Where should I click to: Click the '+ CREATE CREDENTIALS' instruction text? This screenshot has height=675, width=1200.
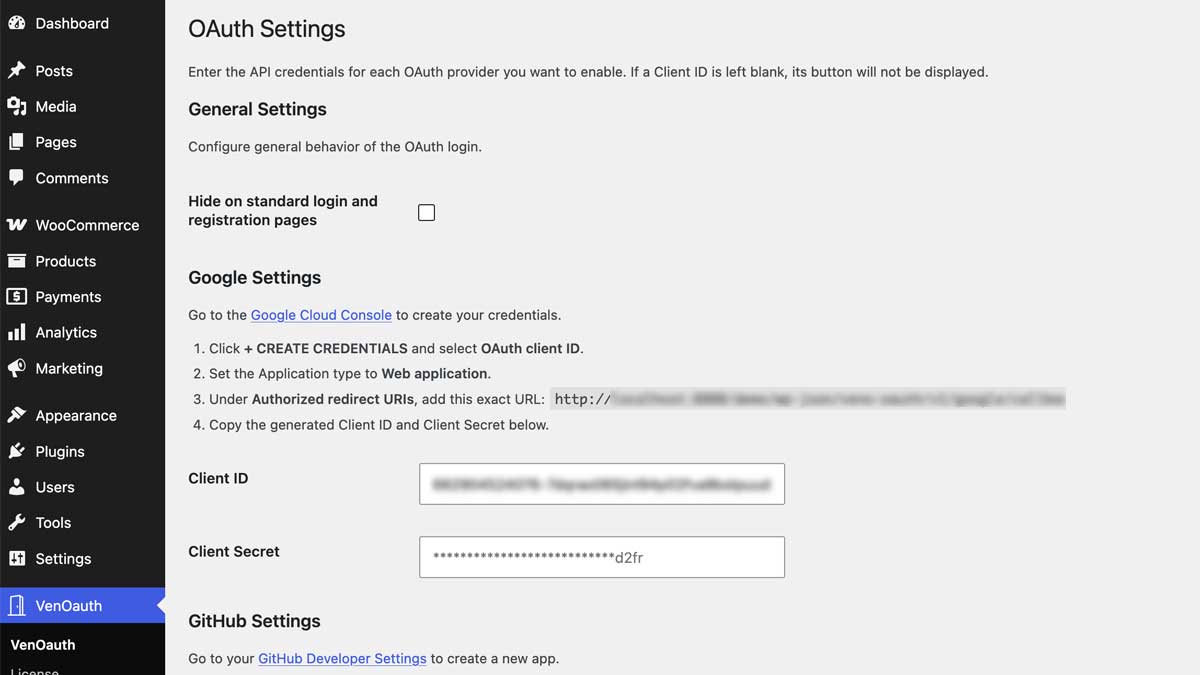[326, 349]
